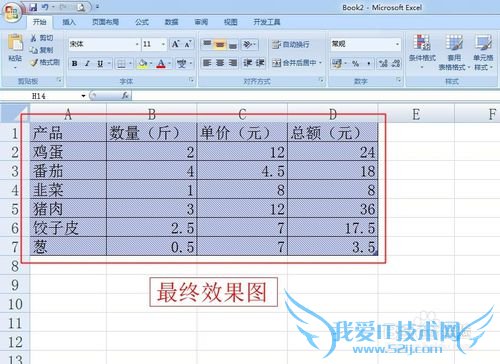Open the font size 11 dropdown

[x=163, y=44]
